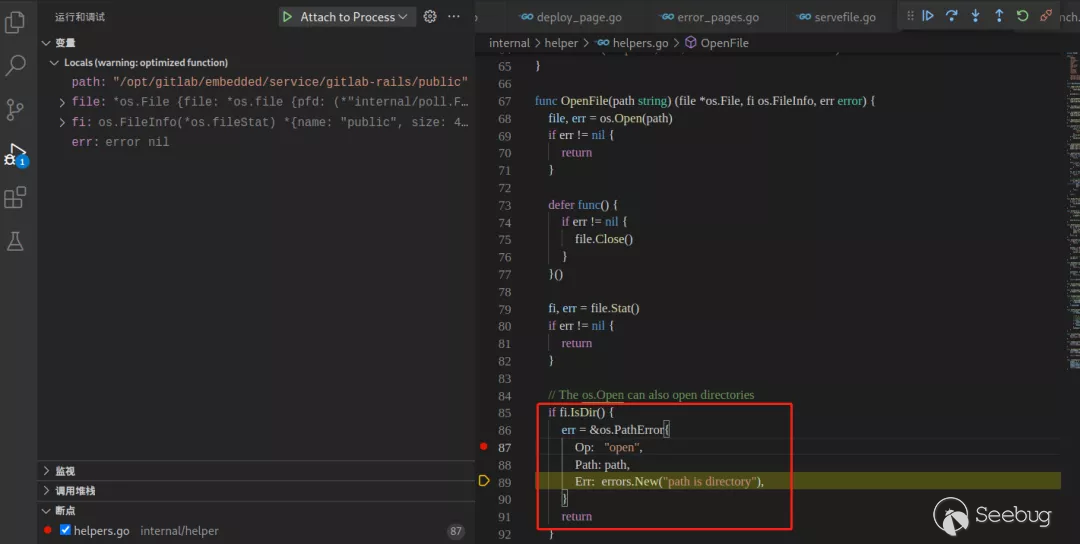Open the Run and Debug view
Viewport: 1080px width, 544px height.
[14, 154]
